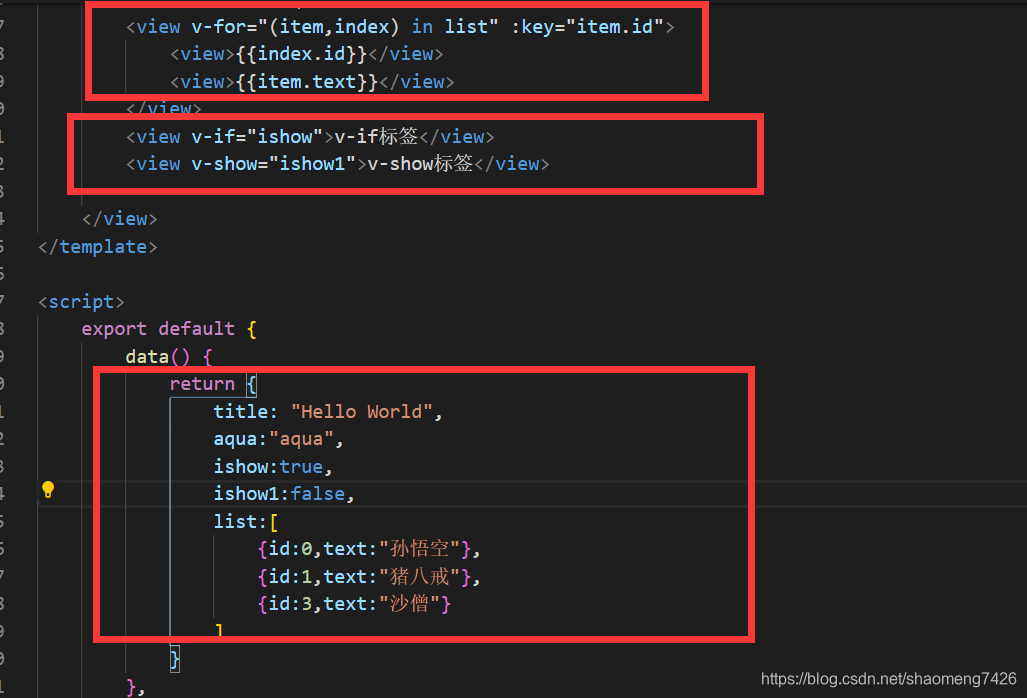
Task: Click the "孙悟空" string
Action: coord(419,549)
